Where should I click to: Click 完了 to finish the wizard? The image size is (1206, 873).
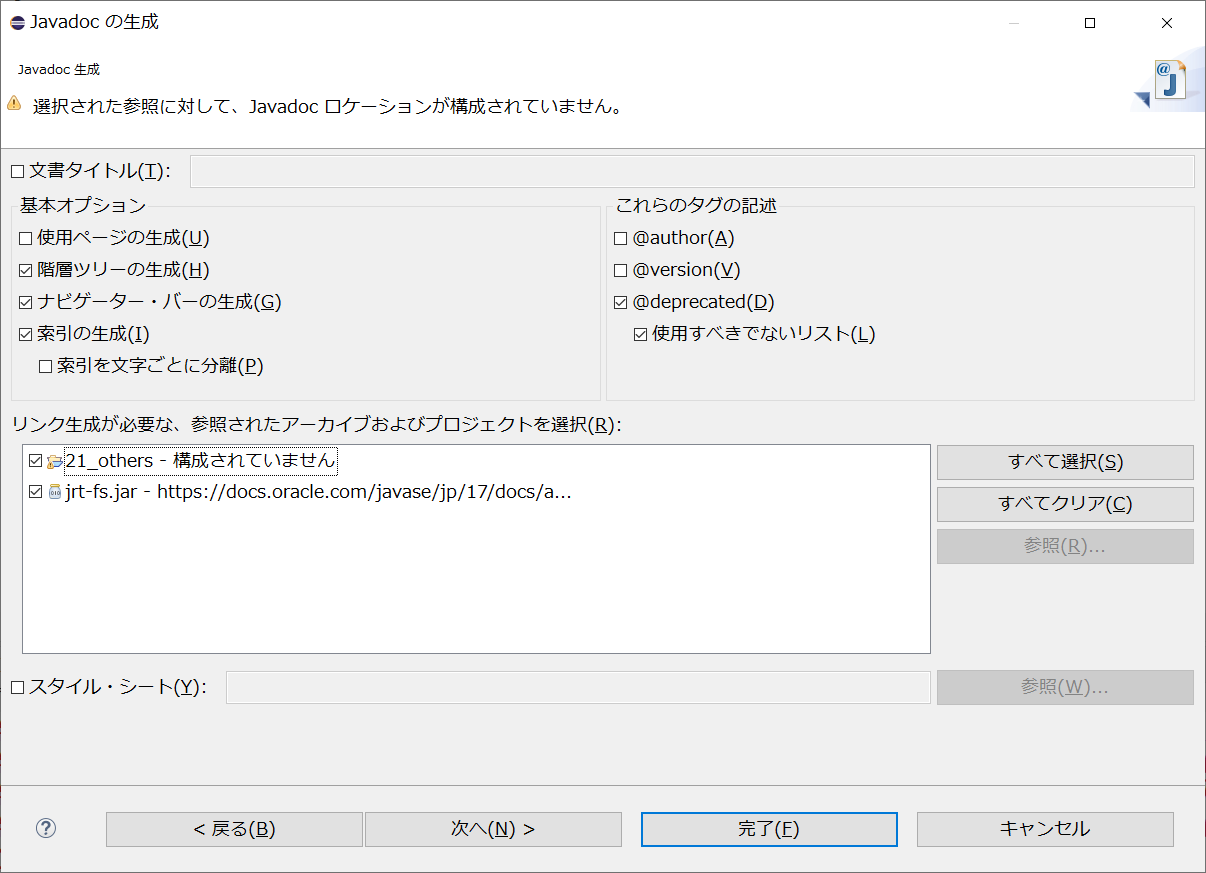pyautogui.click(x=768, y=829)
